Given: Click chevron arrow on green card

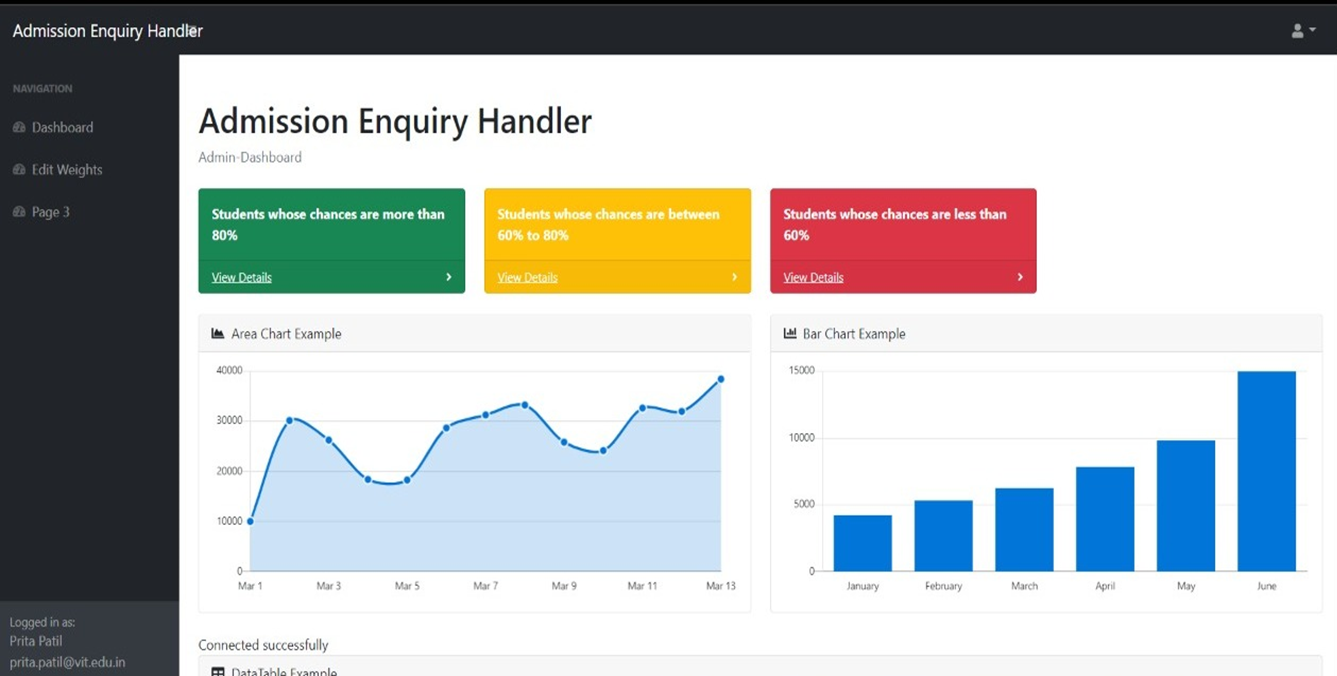Looking at the screenshot, I should click(449, 277).
